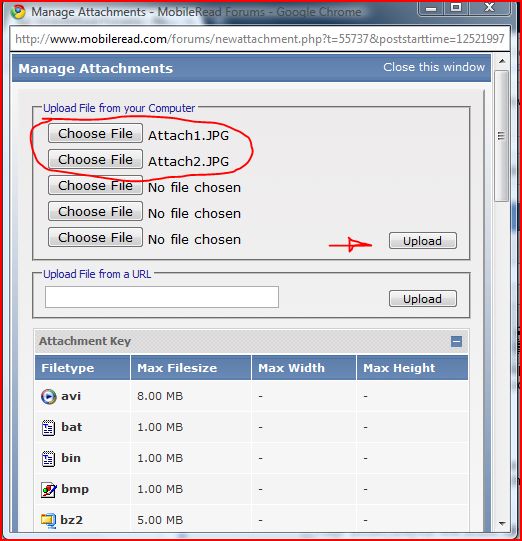
Task: Click the bin filetype icon
Action: coord(48,459)
